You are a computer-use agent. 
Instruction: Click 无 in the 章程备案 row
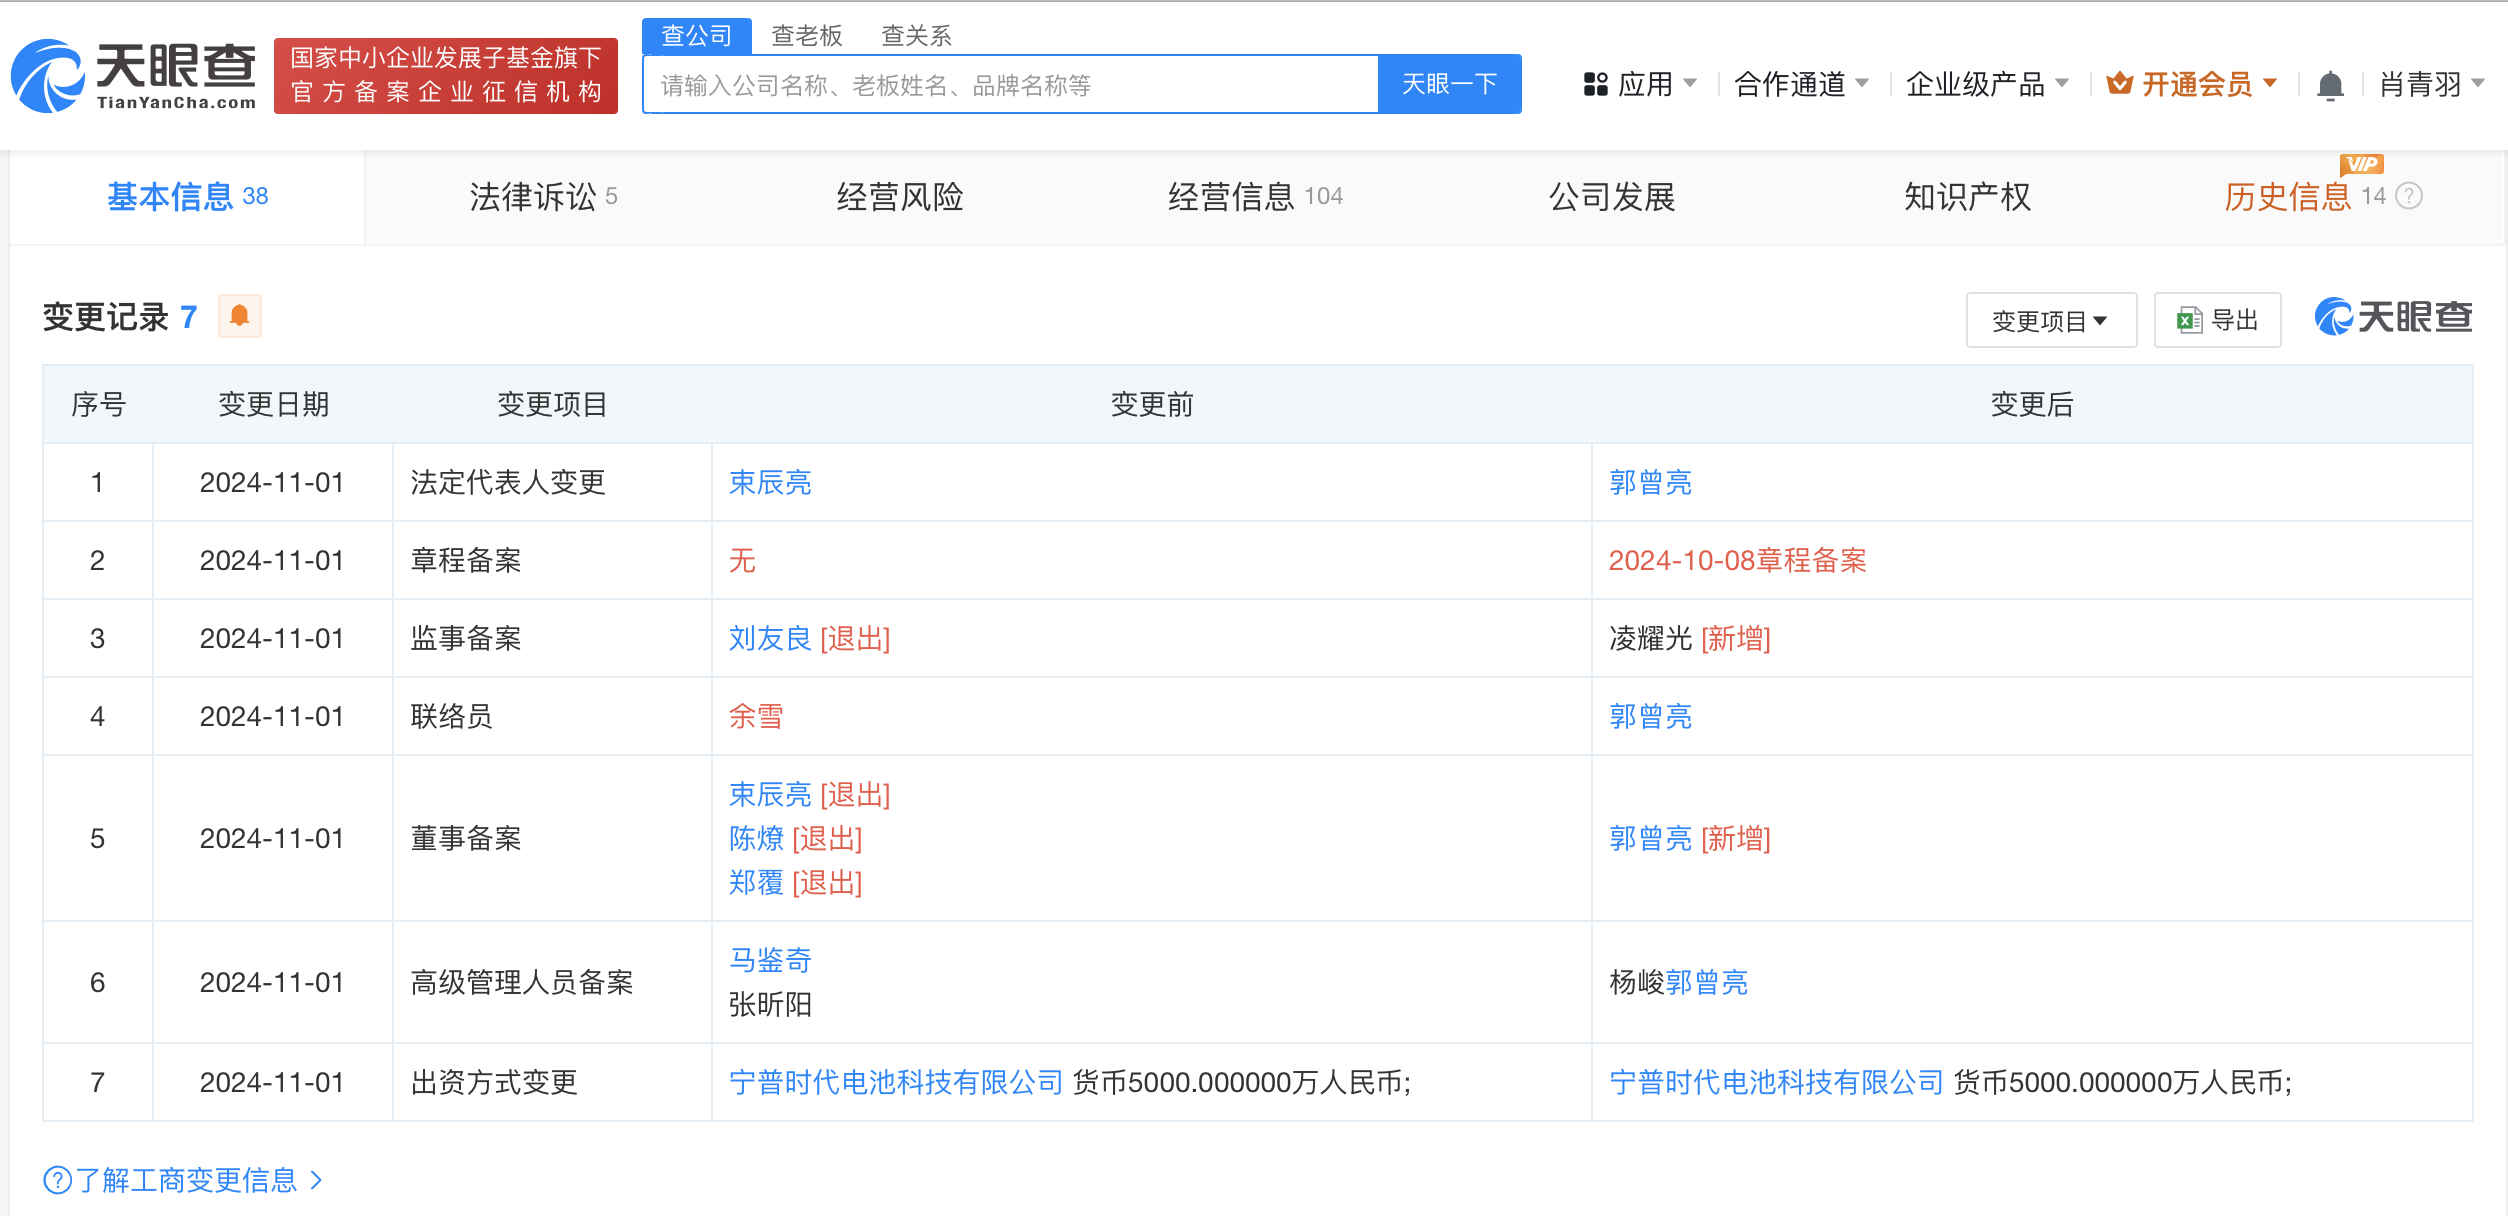pos(742,560)
